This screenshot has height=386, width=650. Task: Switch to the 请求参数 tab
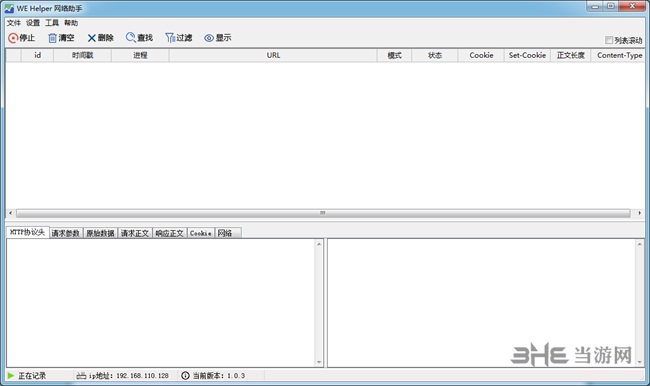[x=66, y=233]
